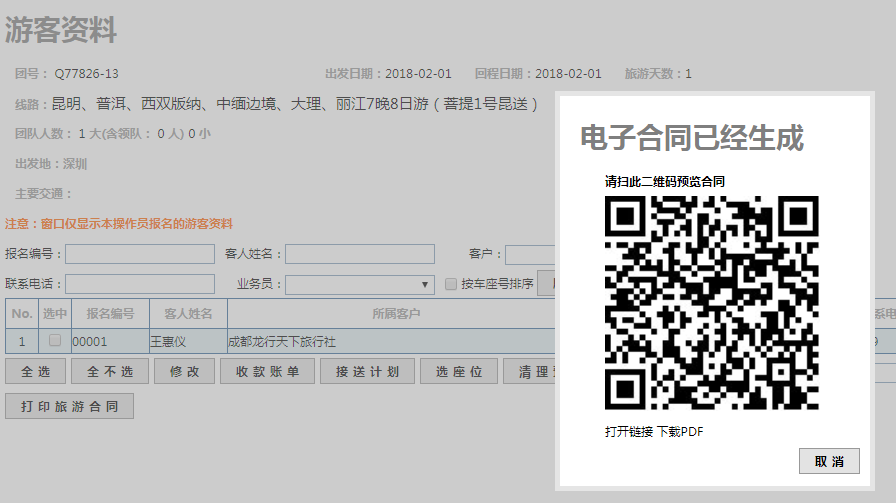
Task: Click the route text 昆明、普洱、西双版纳
Action: click(x=126, y=104)
